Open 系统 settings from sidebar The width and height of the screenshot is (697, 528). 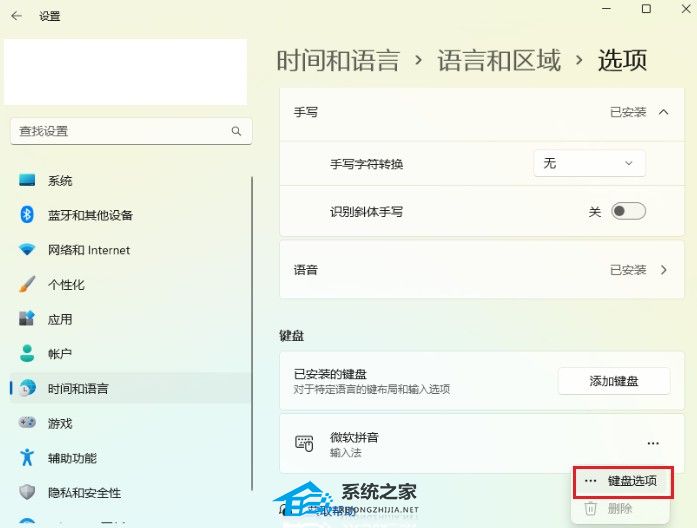60,181
